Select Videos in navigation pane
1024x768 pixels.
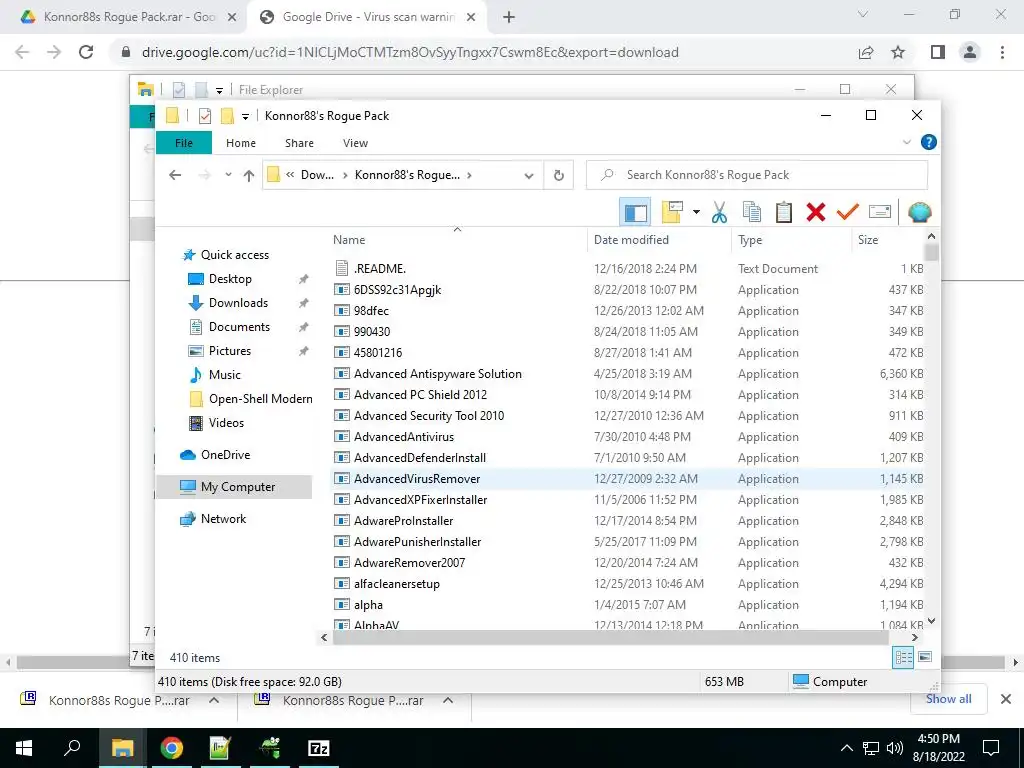click(x=226, y=423)
